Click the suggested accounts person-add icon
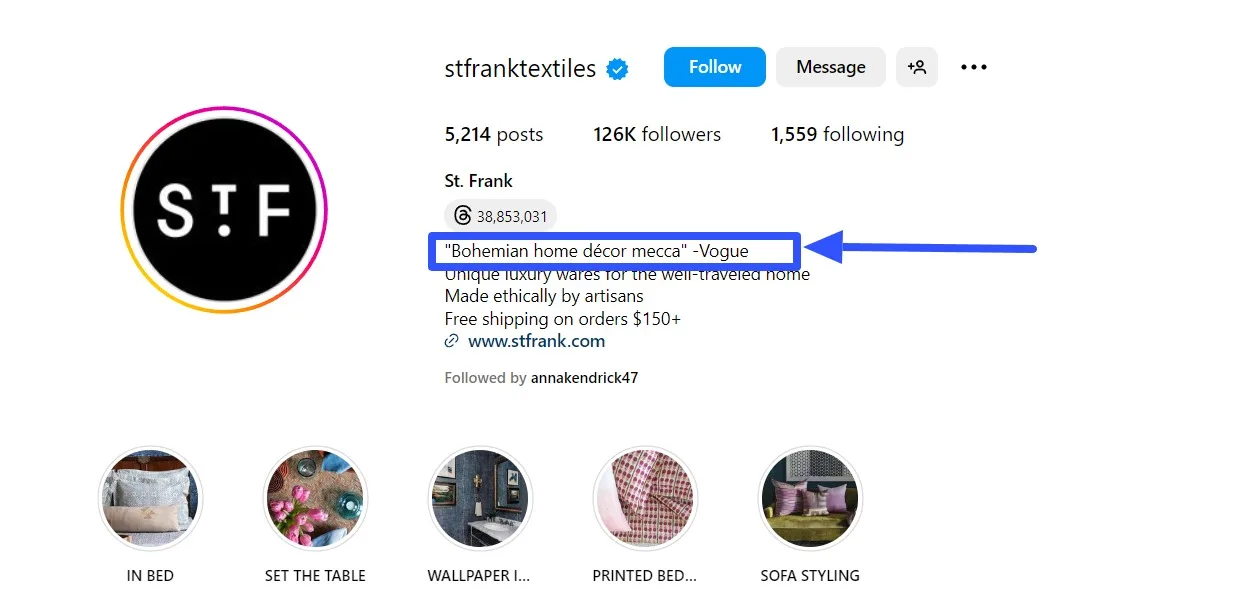 tap(917, 67)
